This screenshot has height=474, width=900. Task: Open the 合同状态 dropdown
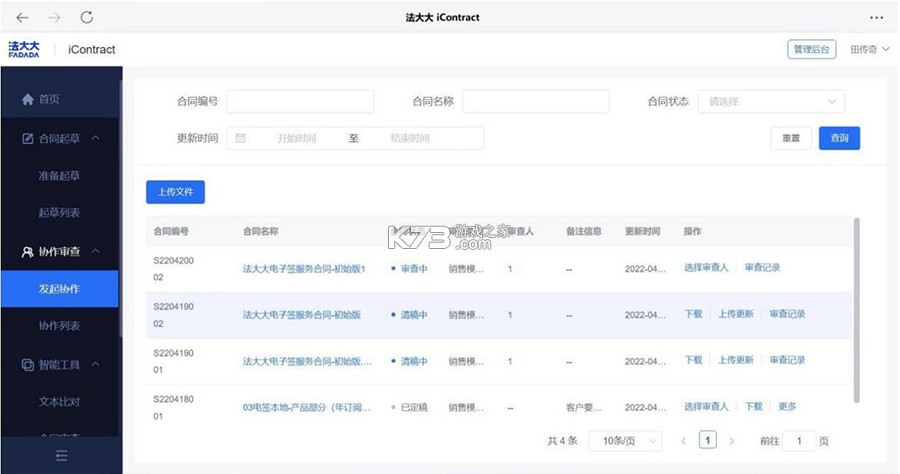click(x=771, y=102)
